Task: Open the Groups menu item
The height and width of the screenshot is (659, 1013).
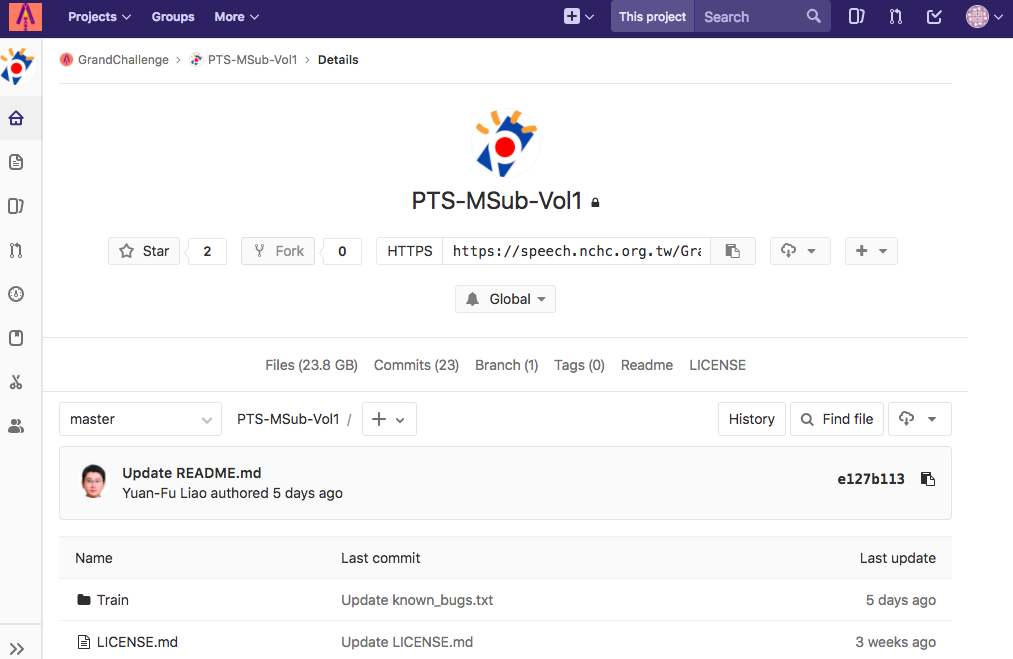Action: pos(173,16)
